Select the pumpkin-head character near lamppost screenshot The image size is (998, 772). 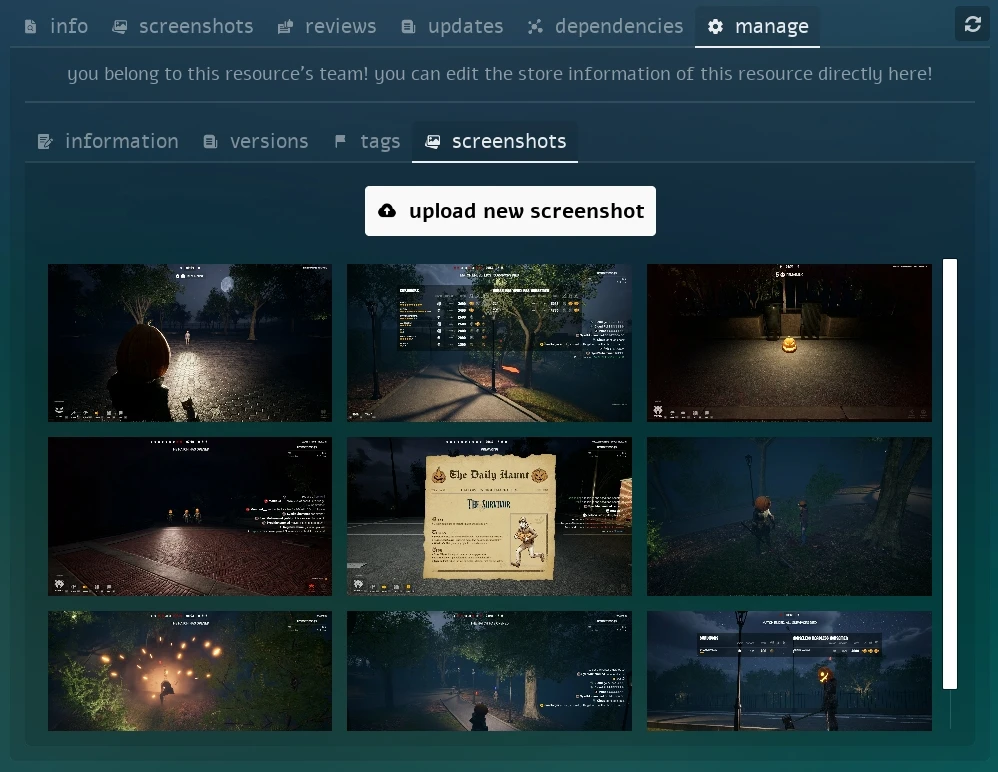[x=789, y=670]
